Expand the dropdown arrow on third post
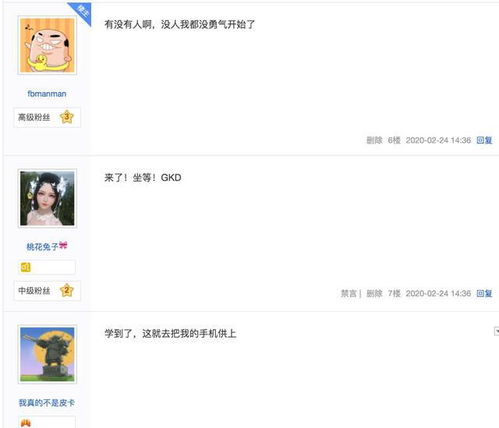This screenshot has width=499, height=428. 496,331
